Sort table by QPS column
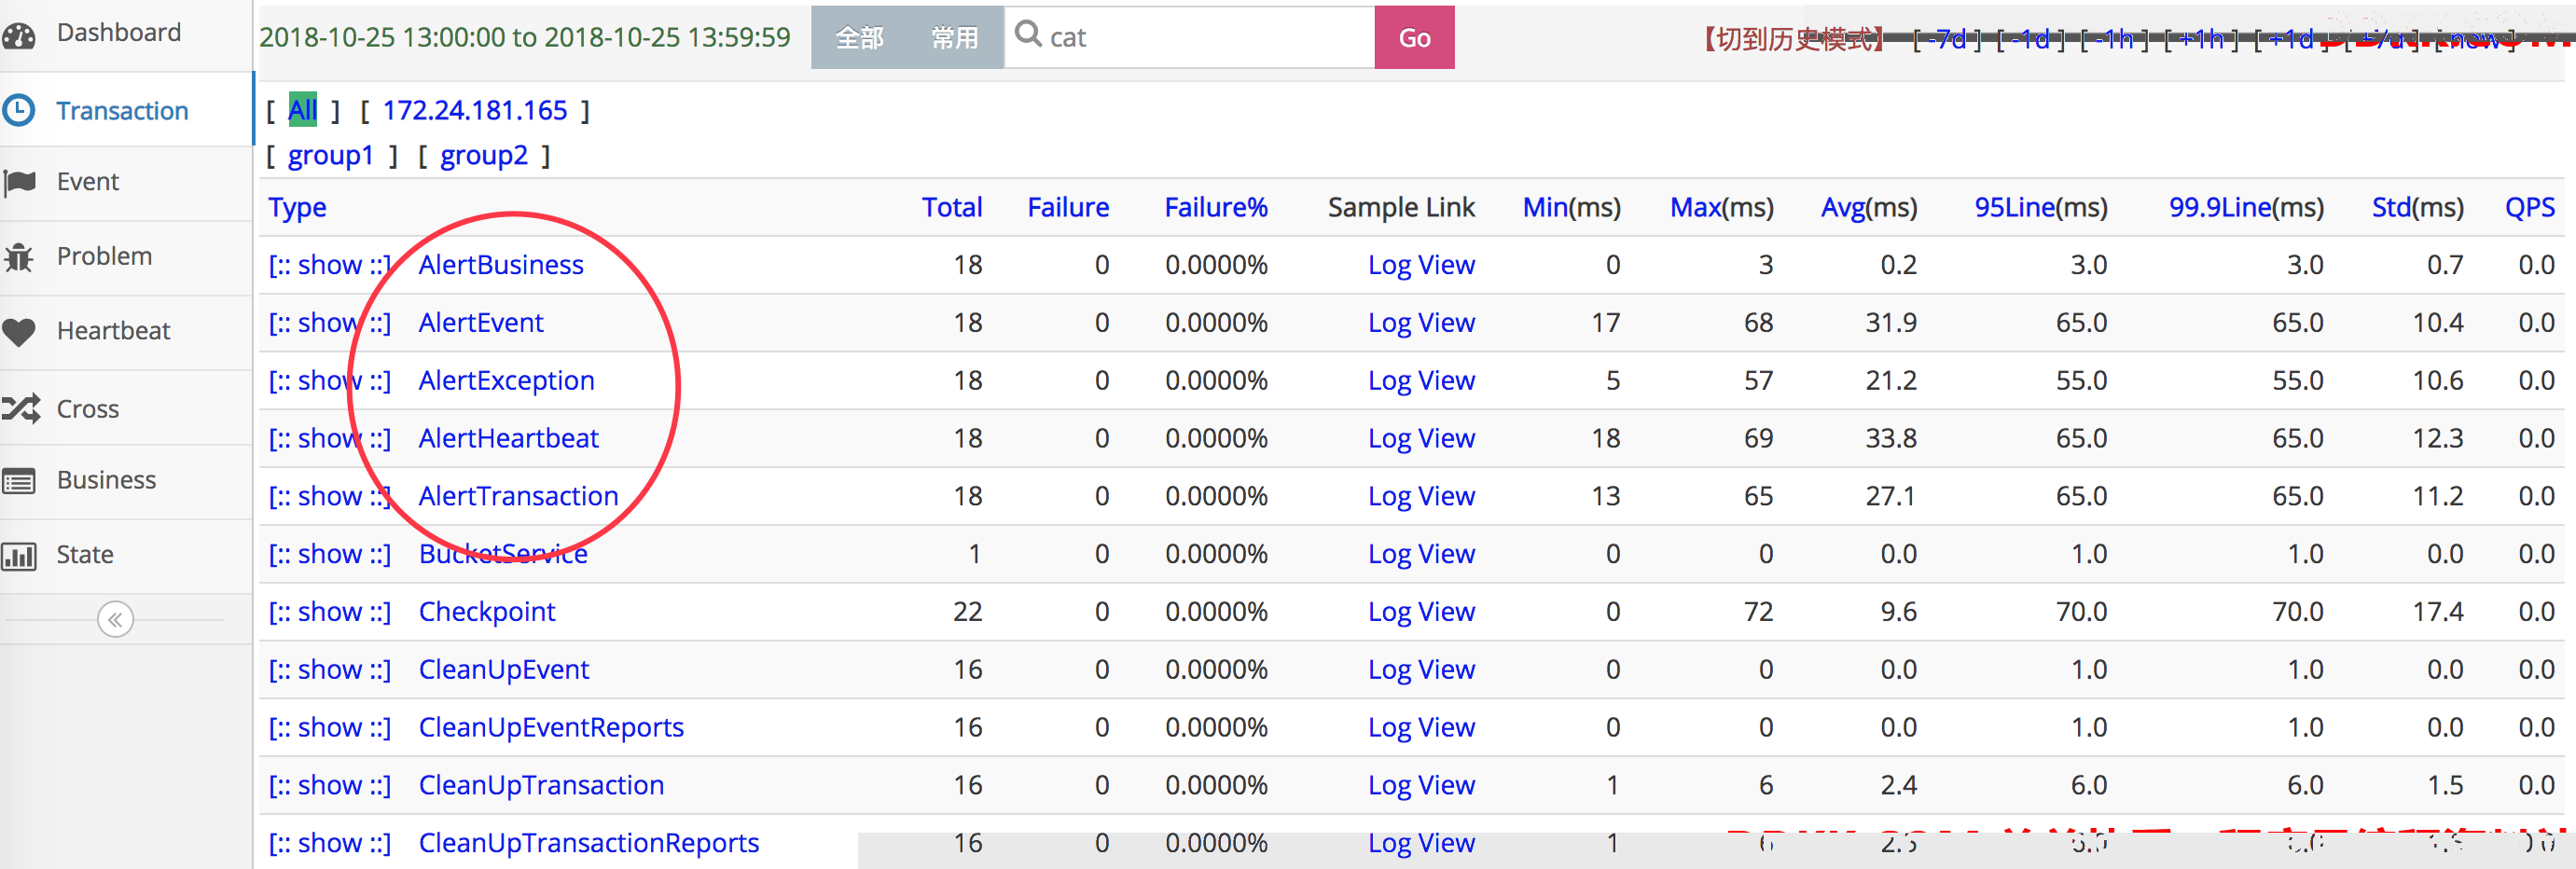Image resolution: width=2576 pixels, height=869 pixels. pos(2530,207)
